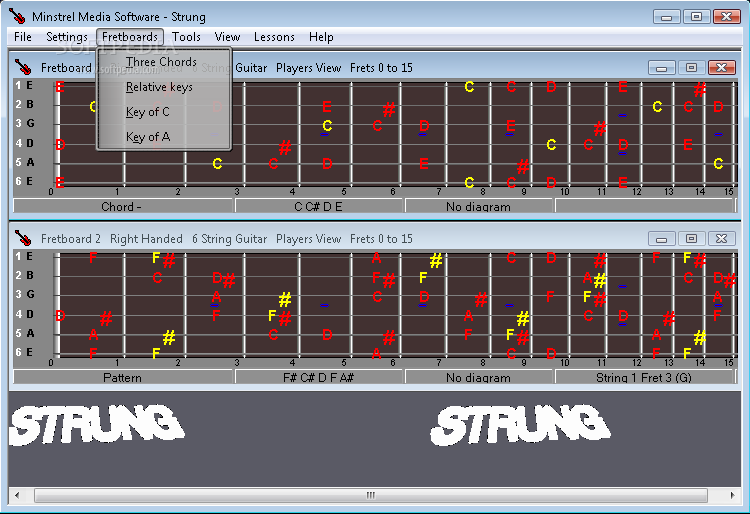This screenshot has width=750, height=514.
Task: Click the Strung guitar icon in main title bar
Action: pos(17,17)
